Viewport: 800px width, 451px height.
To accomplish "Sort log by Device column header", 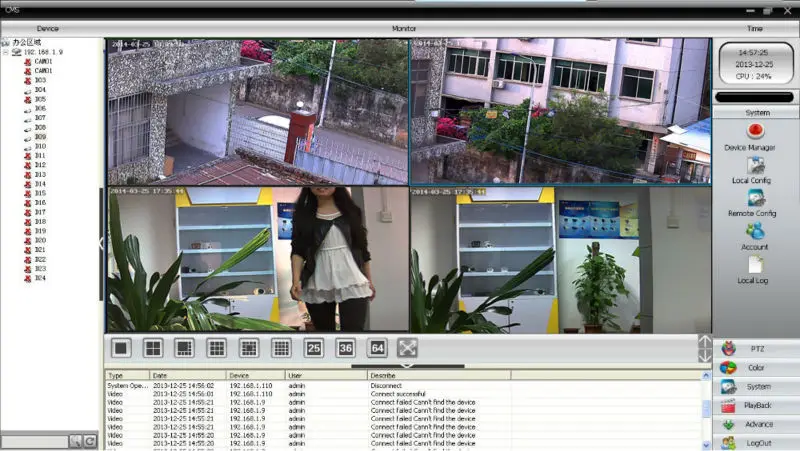I will [x=255, y=375].
